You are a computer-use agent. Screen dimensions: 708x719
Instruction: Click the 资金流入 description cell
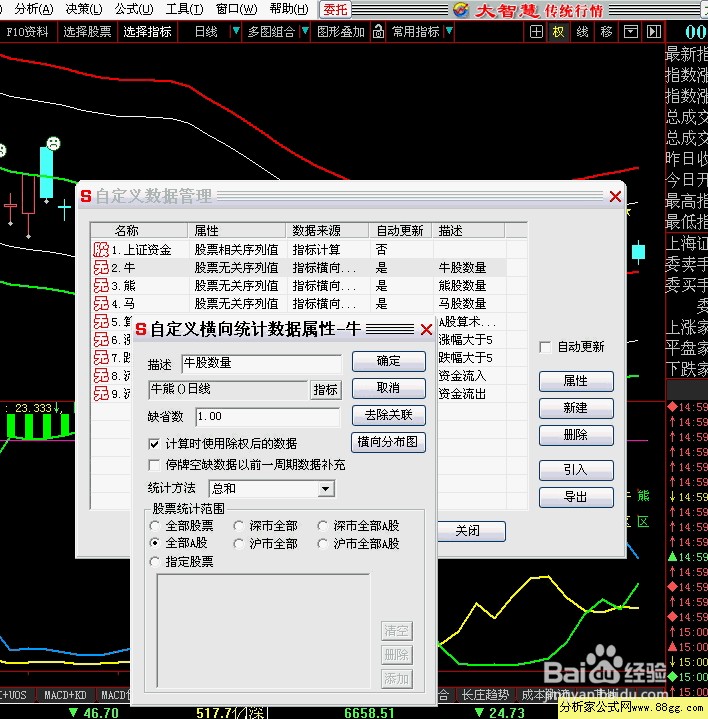[x=462, y=376]
